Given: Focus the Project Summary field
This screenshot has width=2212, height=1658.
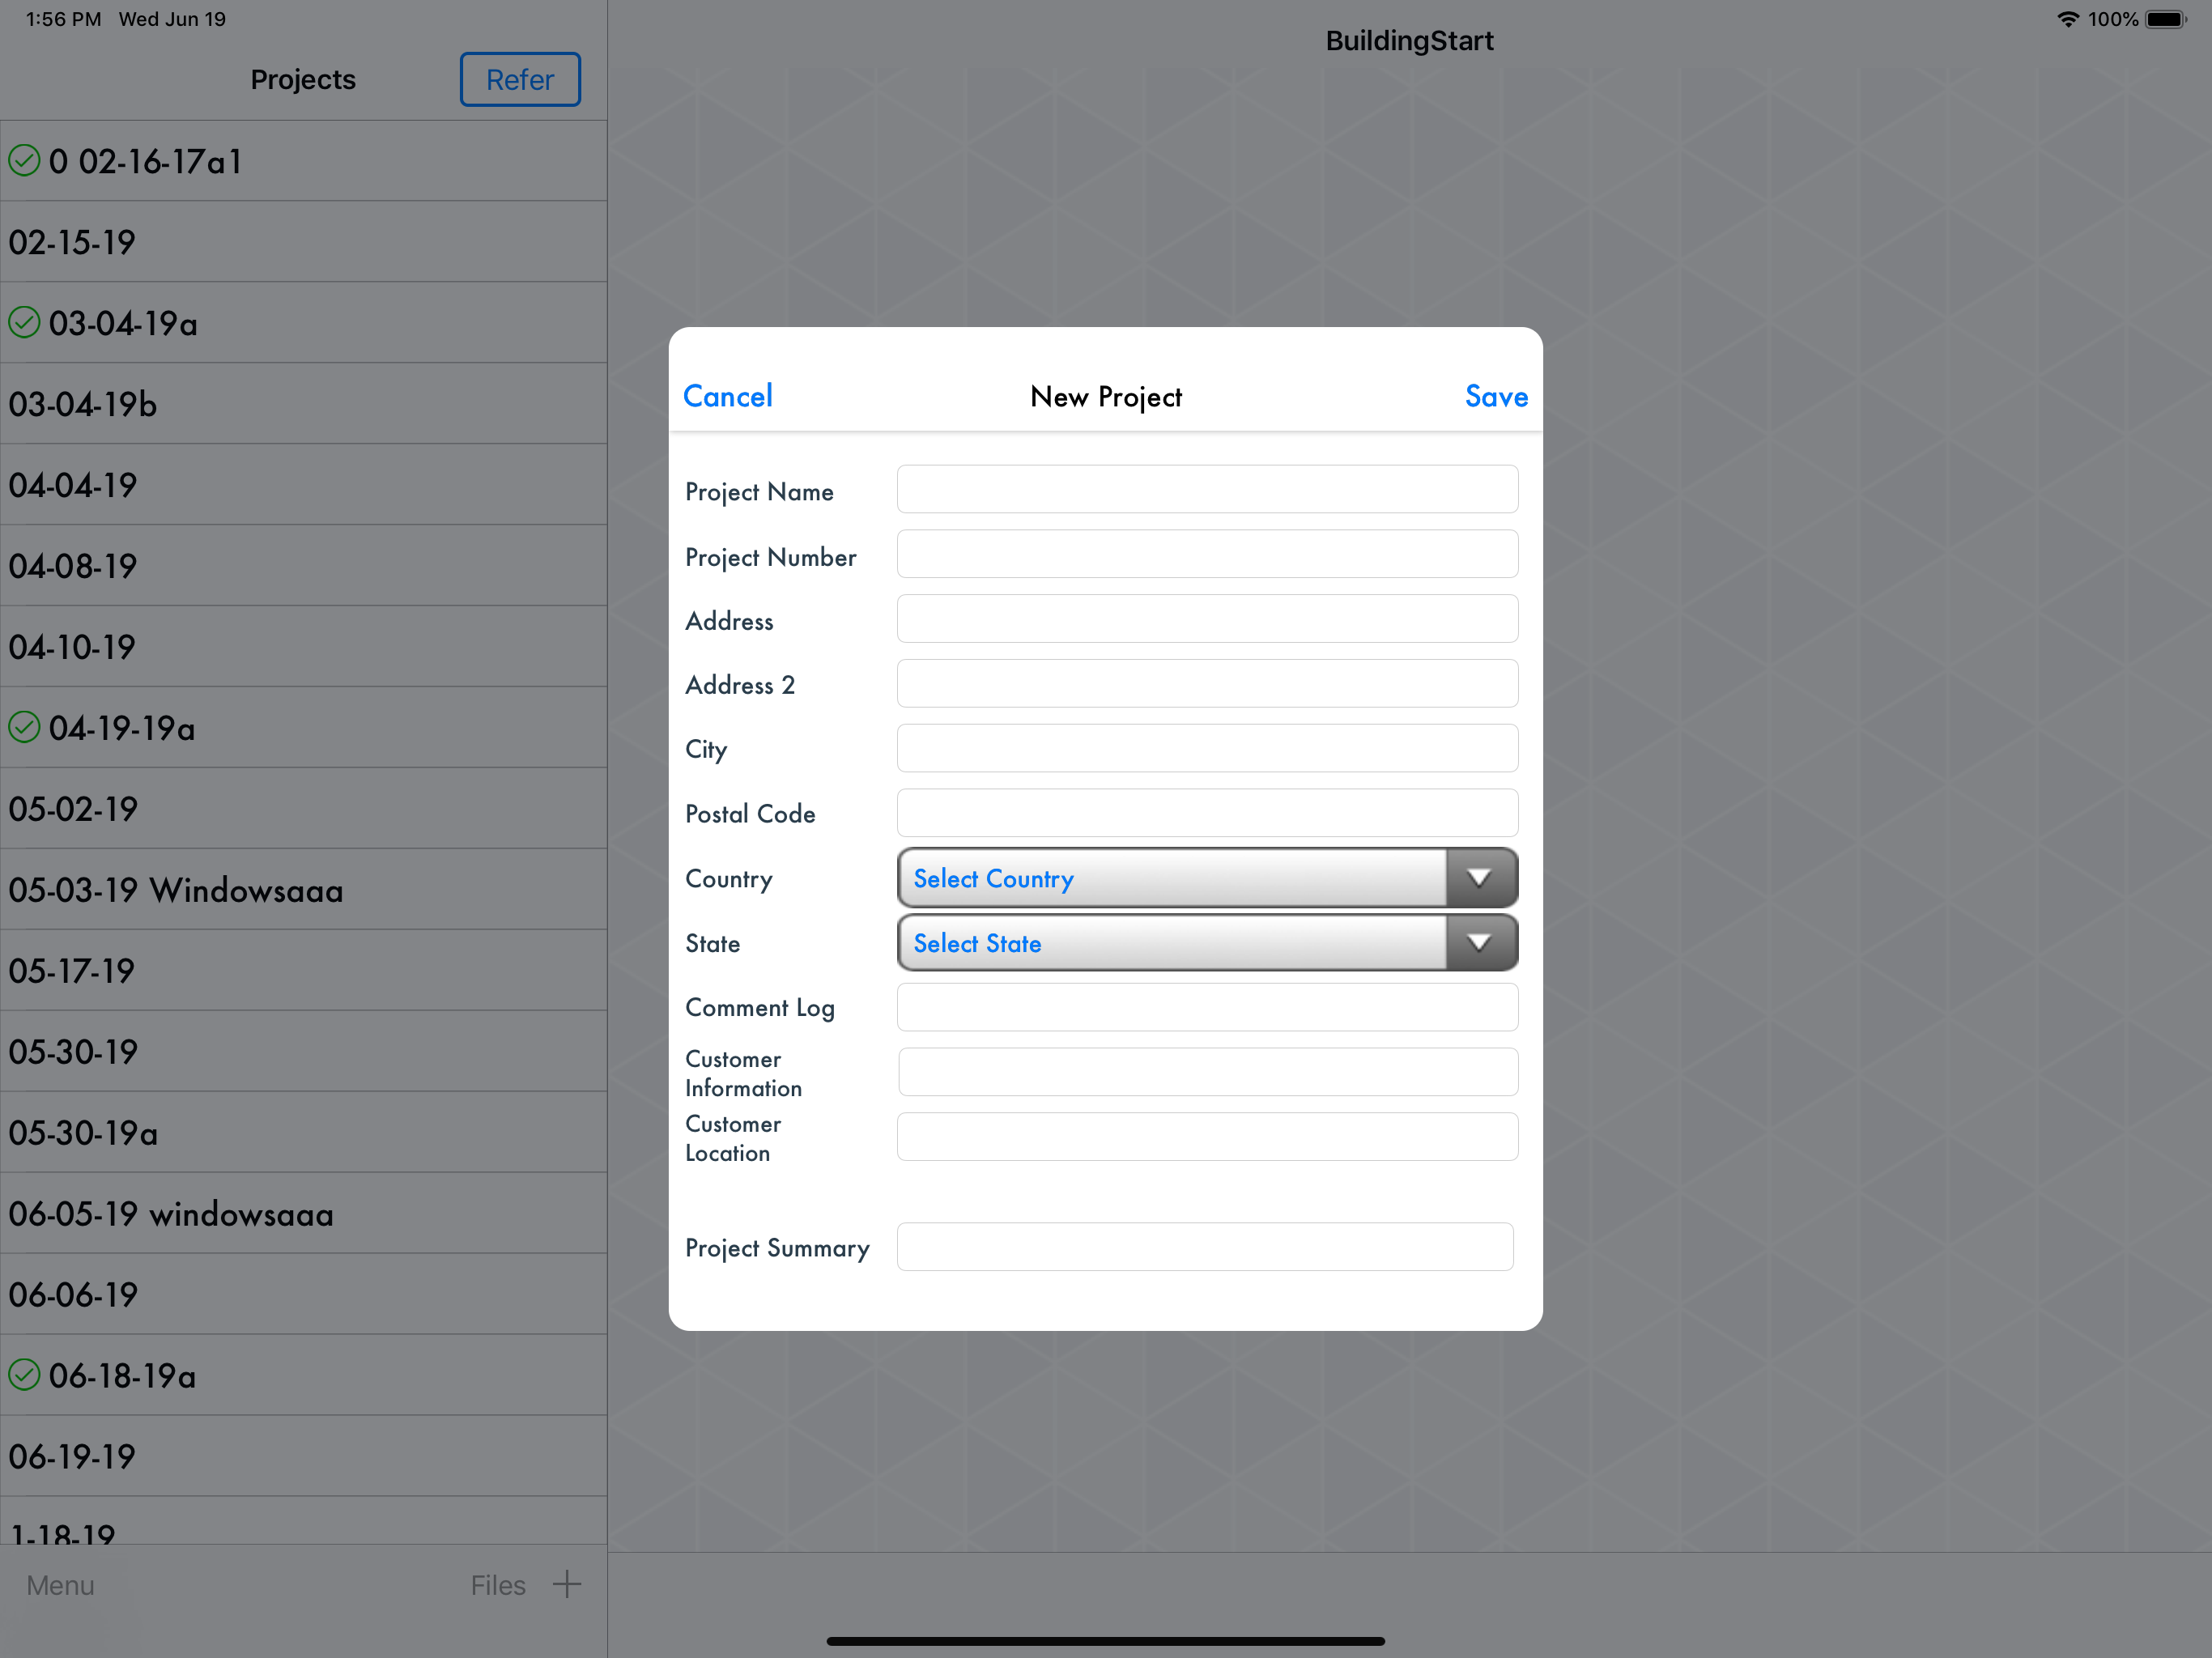Looking at the screenshot, I should [x=1205, y=1247].
